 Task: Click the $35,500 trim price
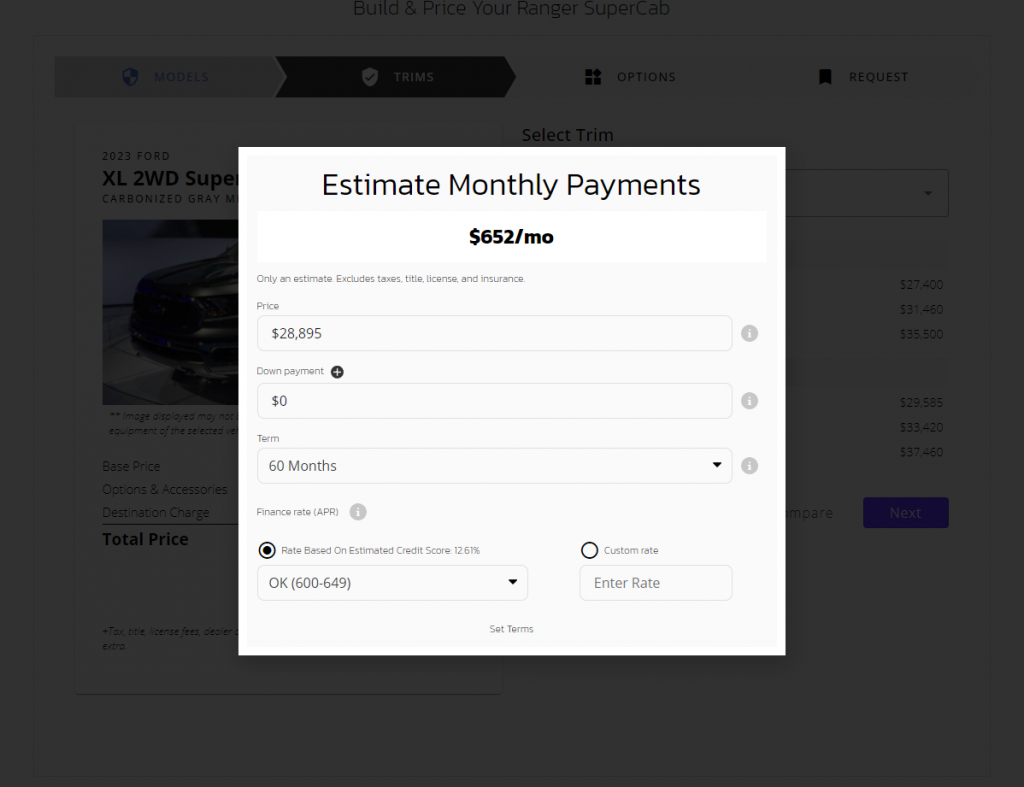click(x=921, y=334)
